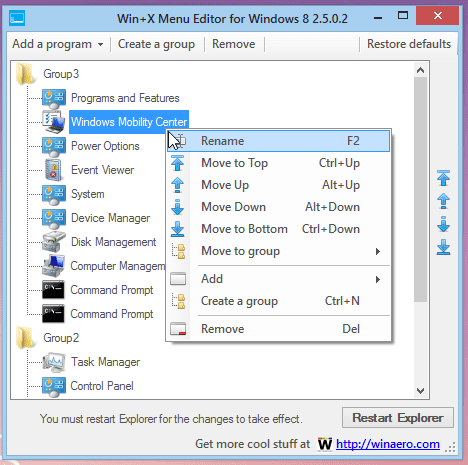Click the Group3 folder icon
468x465 pixels.
25,74
